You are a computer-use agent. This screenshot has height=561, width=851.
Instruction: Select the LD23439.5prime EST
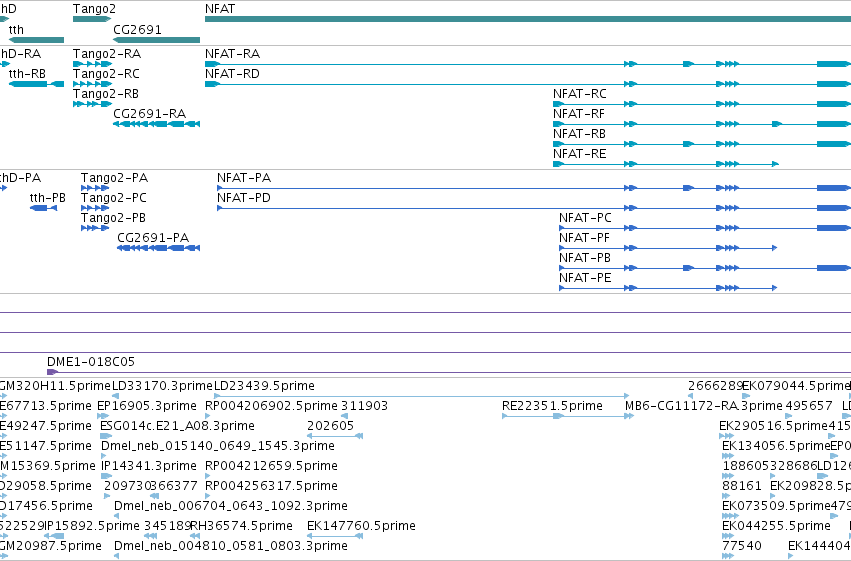pyautogui.click(x=422, y=396)
